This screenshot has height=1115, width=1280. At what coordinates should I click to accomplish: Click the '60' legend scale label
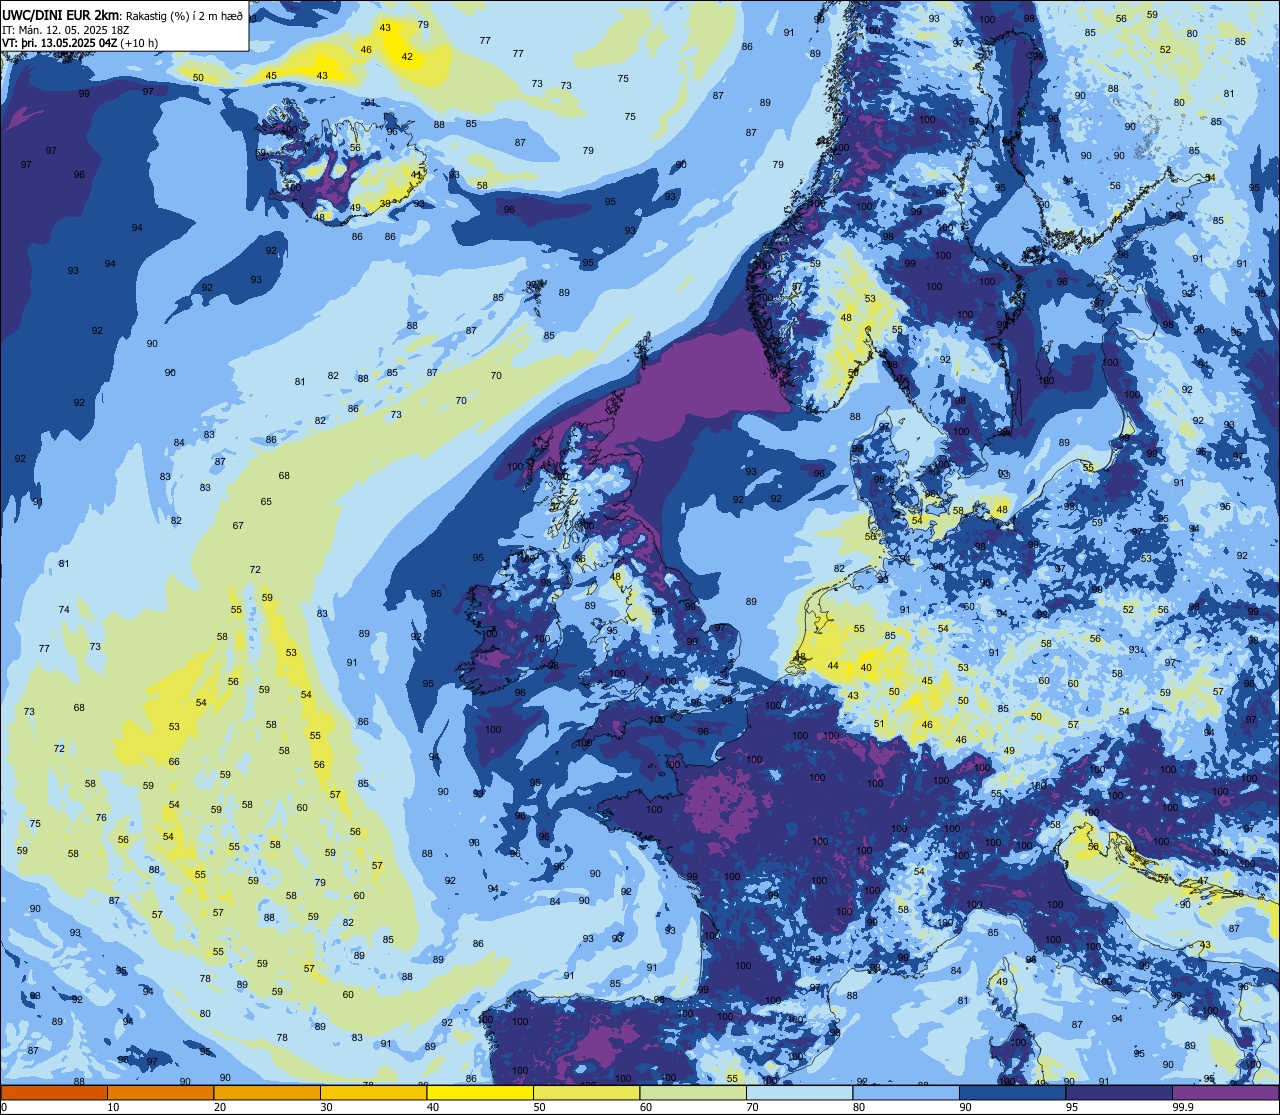coord(646,1107)
